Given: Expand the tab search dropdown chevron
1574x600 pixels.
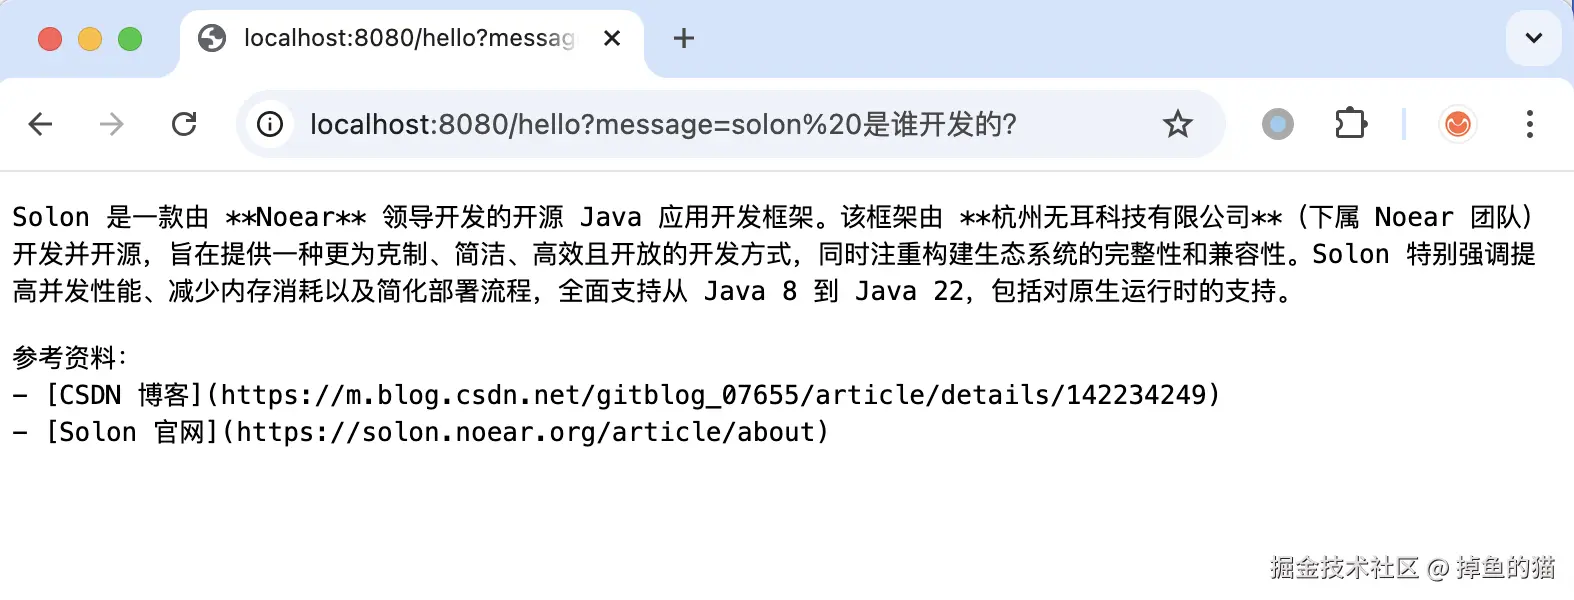Looking at the screenshot, I should coord(1533,39).
